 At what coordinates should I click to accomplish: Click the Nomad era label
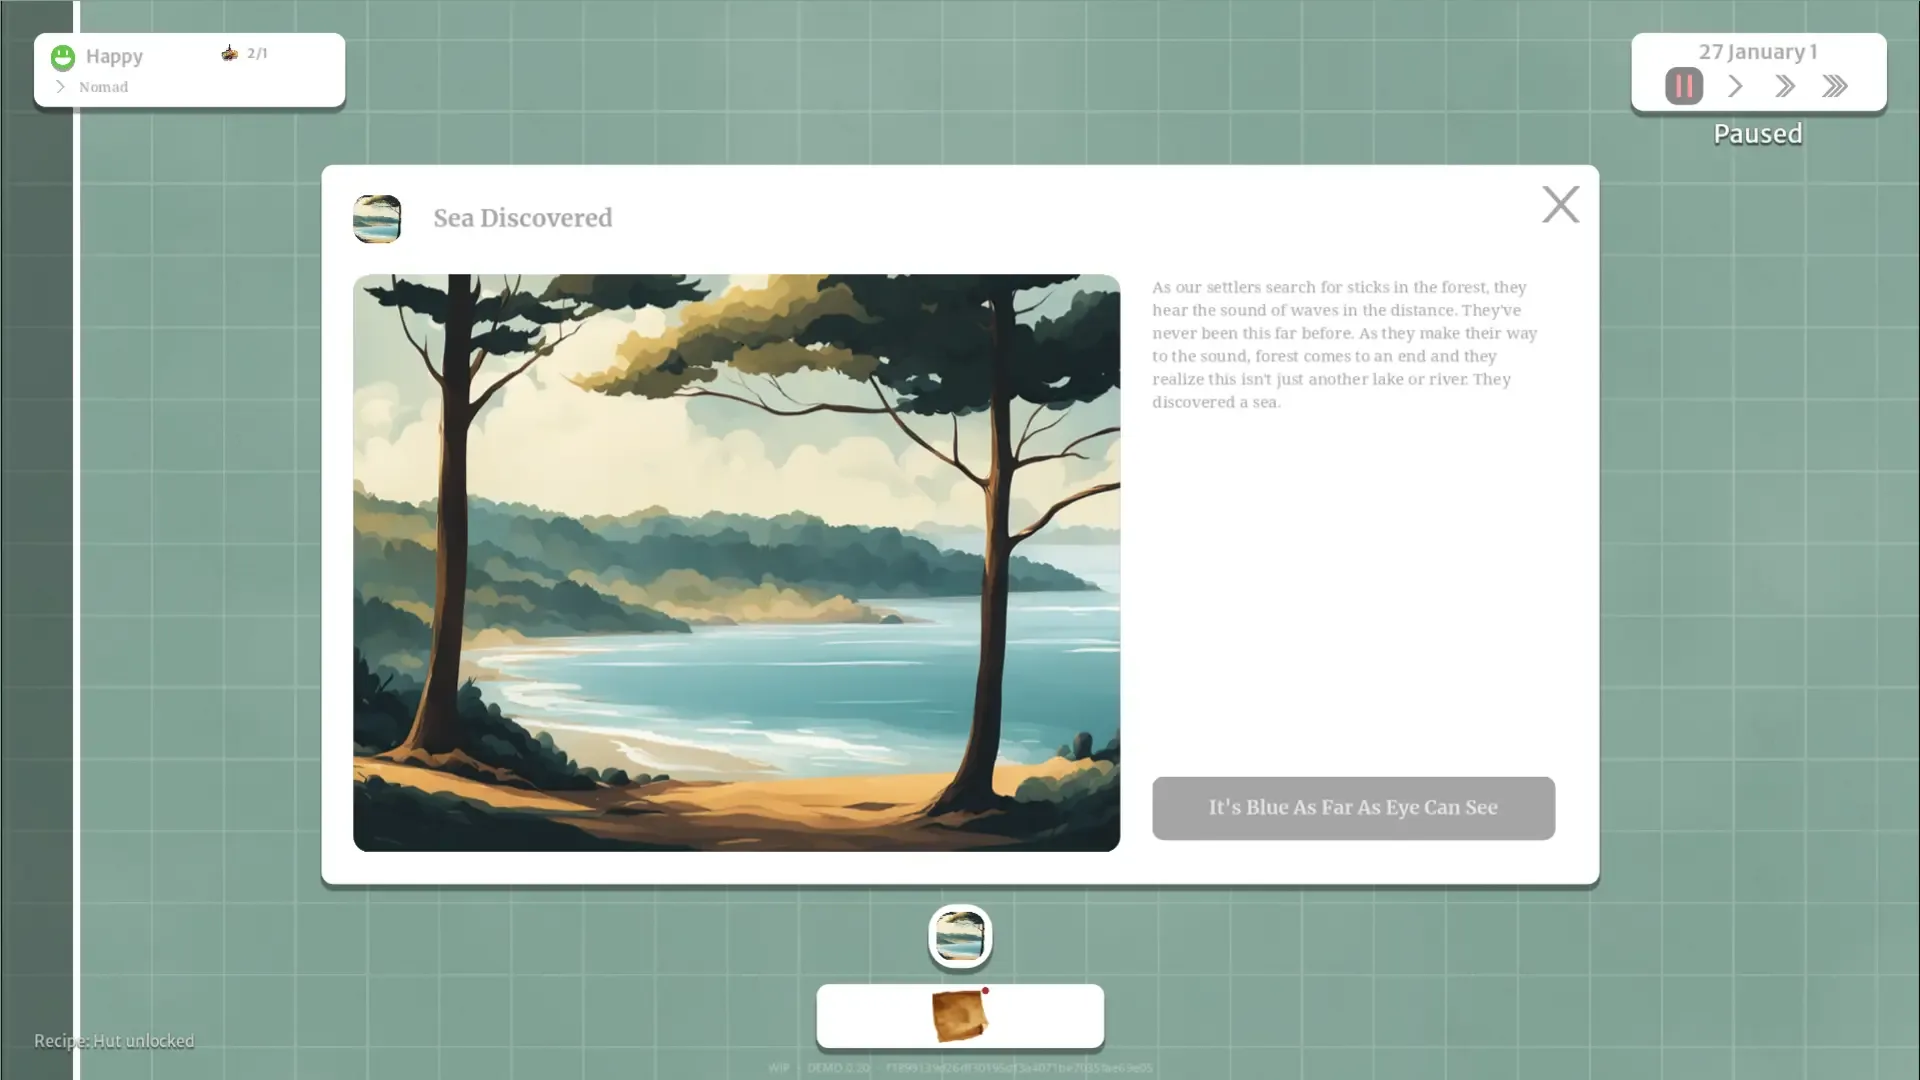[x=104, y=87]
